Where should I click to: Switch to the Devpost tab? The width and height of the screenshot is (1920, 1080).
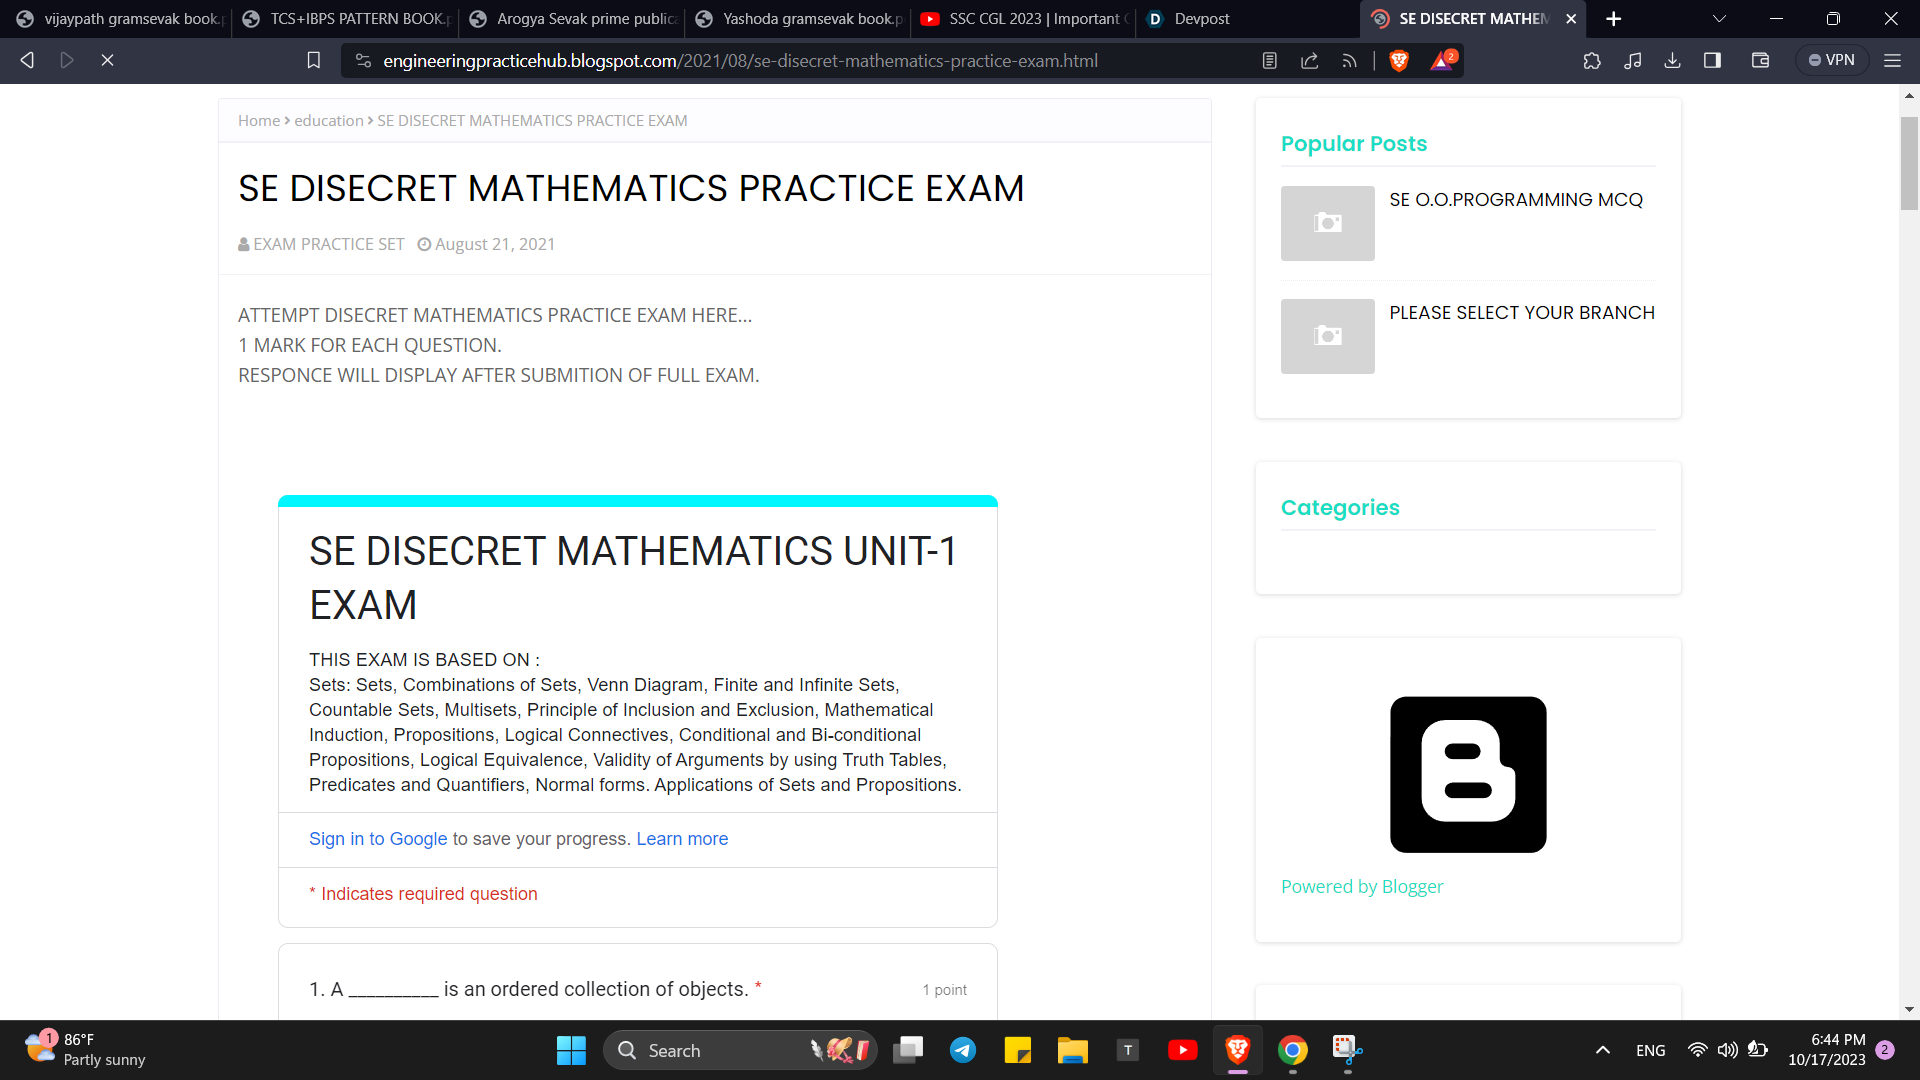(x=1201, y=19)
